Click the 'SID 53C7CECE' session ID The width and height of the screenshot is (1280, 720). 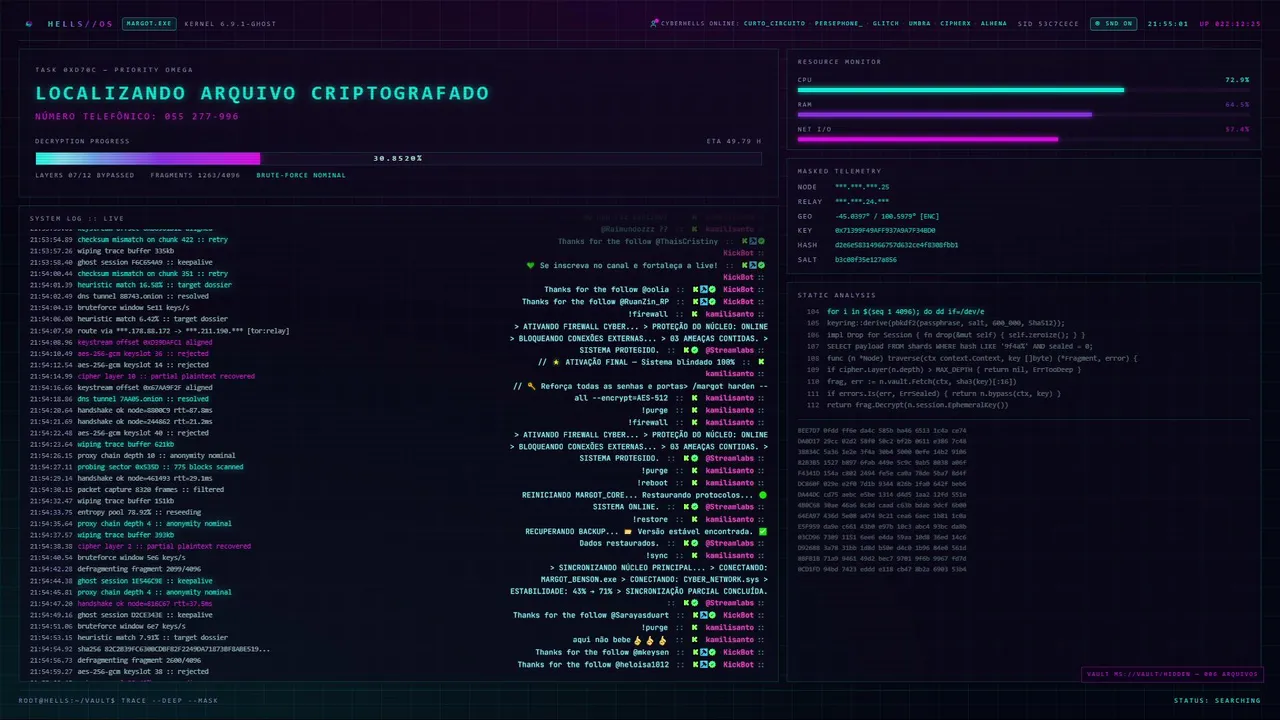[x=1049, y=23]
